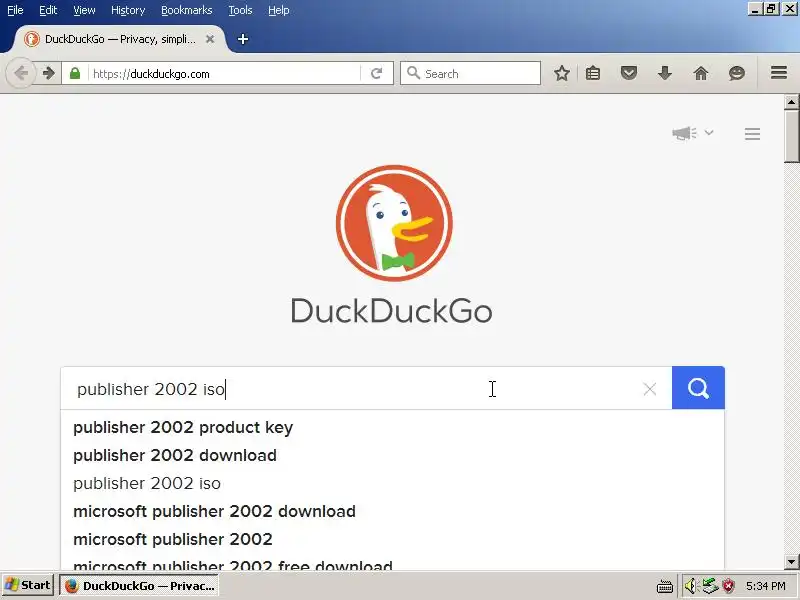Open the View menu

tap(84, 10)
